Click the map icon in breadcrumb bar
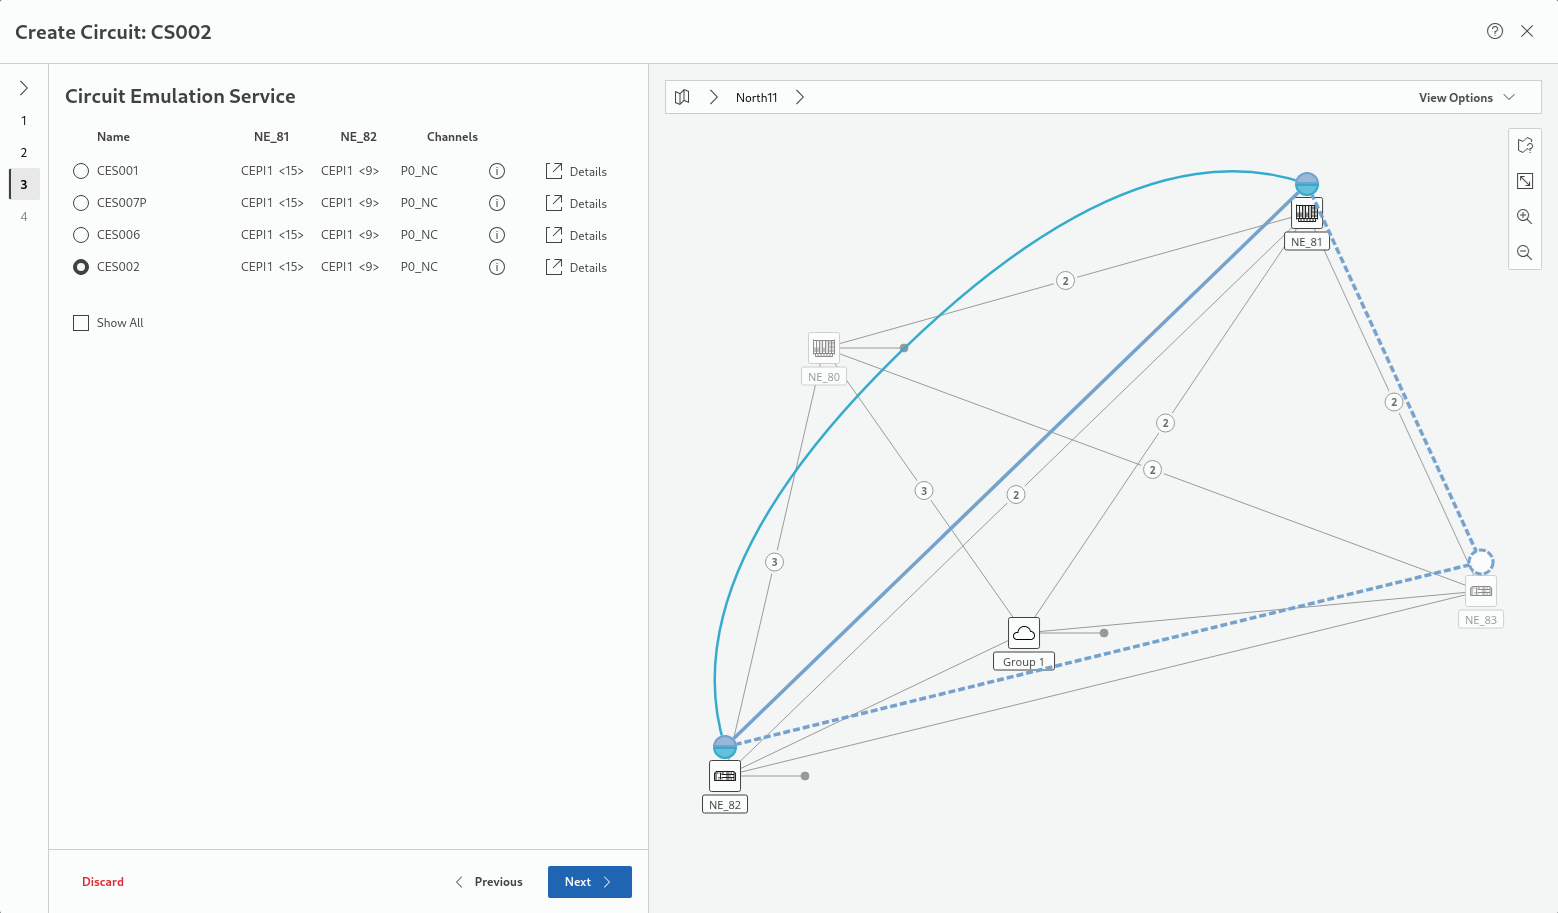Image resolution: width=1558 pixels, height=913 pixels. [682, 97]
